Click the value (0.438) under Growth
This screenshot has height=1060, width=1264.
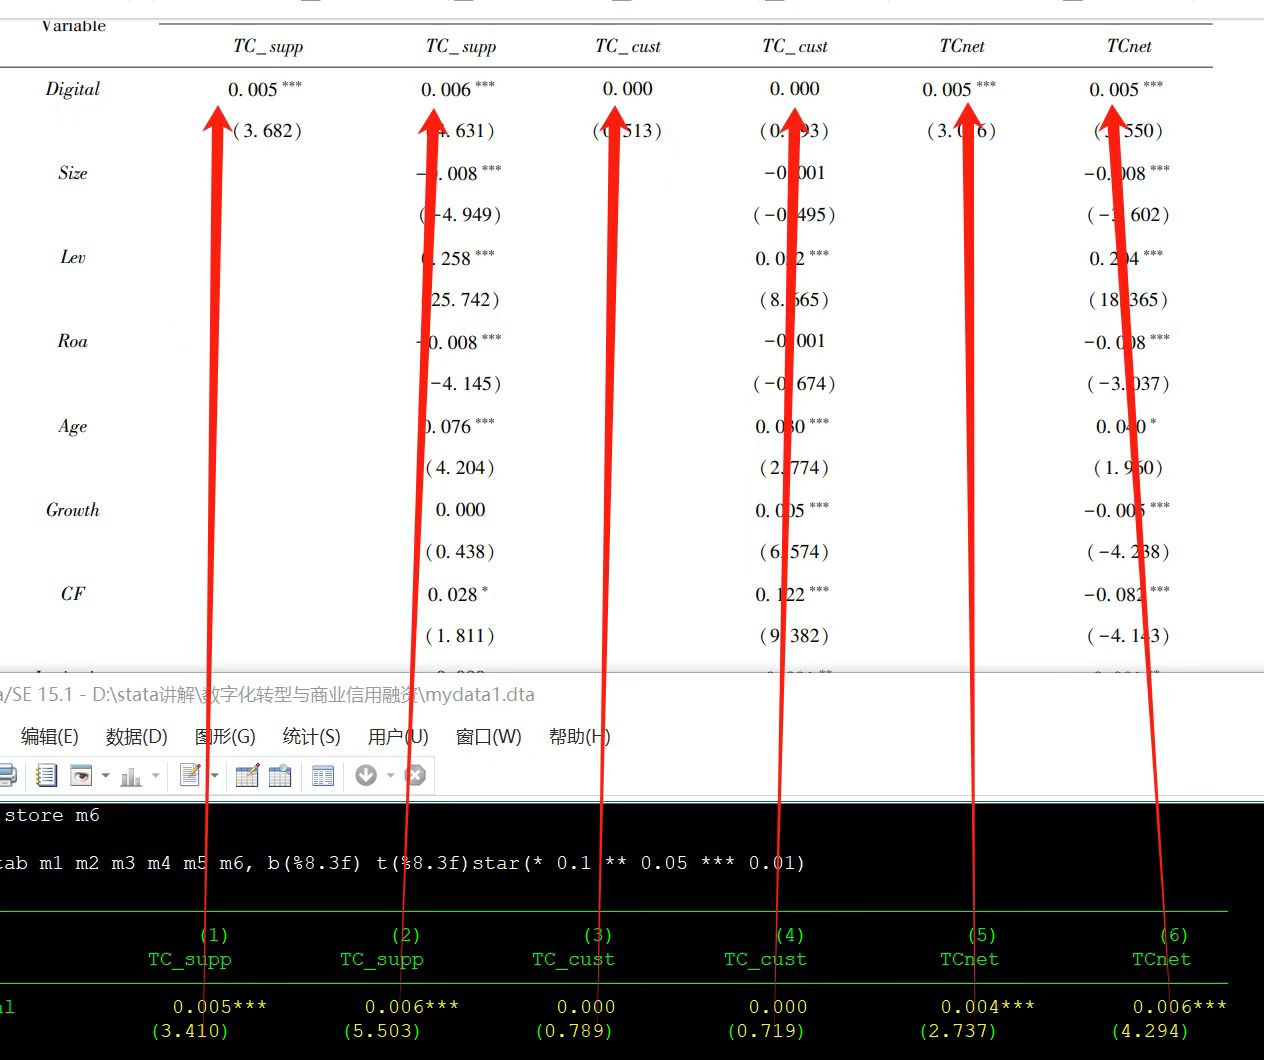coord(460,552)
